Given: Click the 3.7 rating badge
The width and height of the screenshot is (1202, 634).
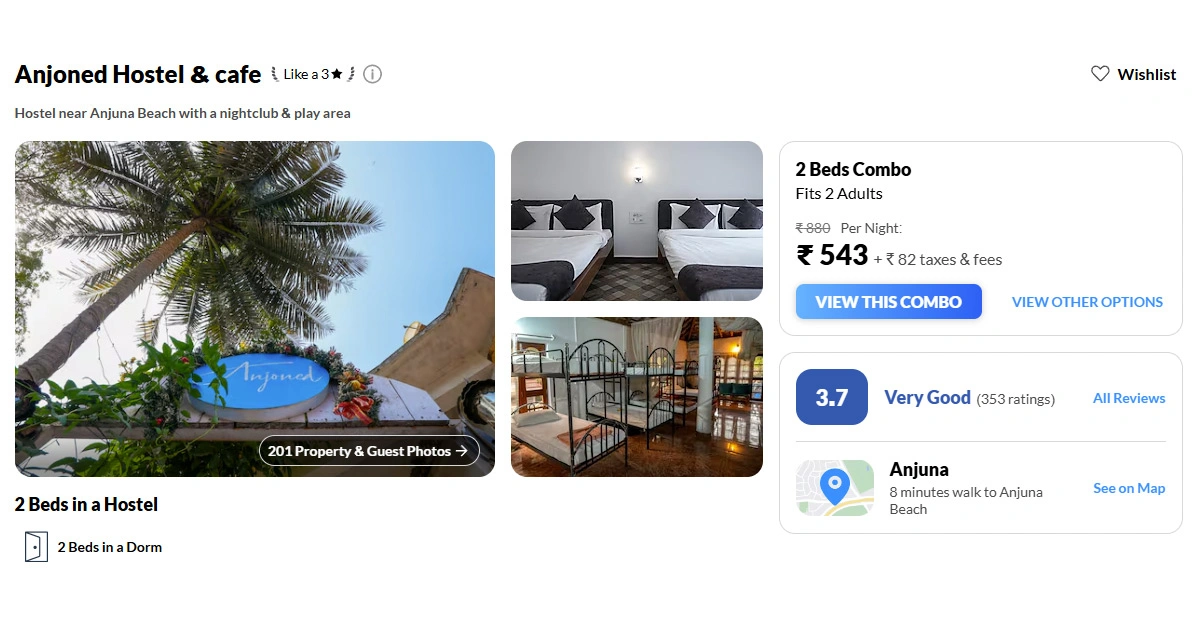Looking at the screenshot, I should pyautogui.click(x=832, y=397).
